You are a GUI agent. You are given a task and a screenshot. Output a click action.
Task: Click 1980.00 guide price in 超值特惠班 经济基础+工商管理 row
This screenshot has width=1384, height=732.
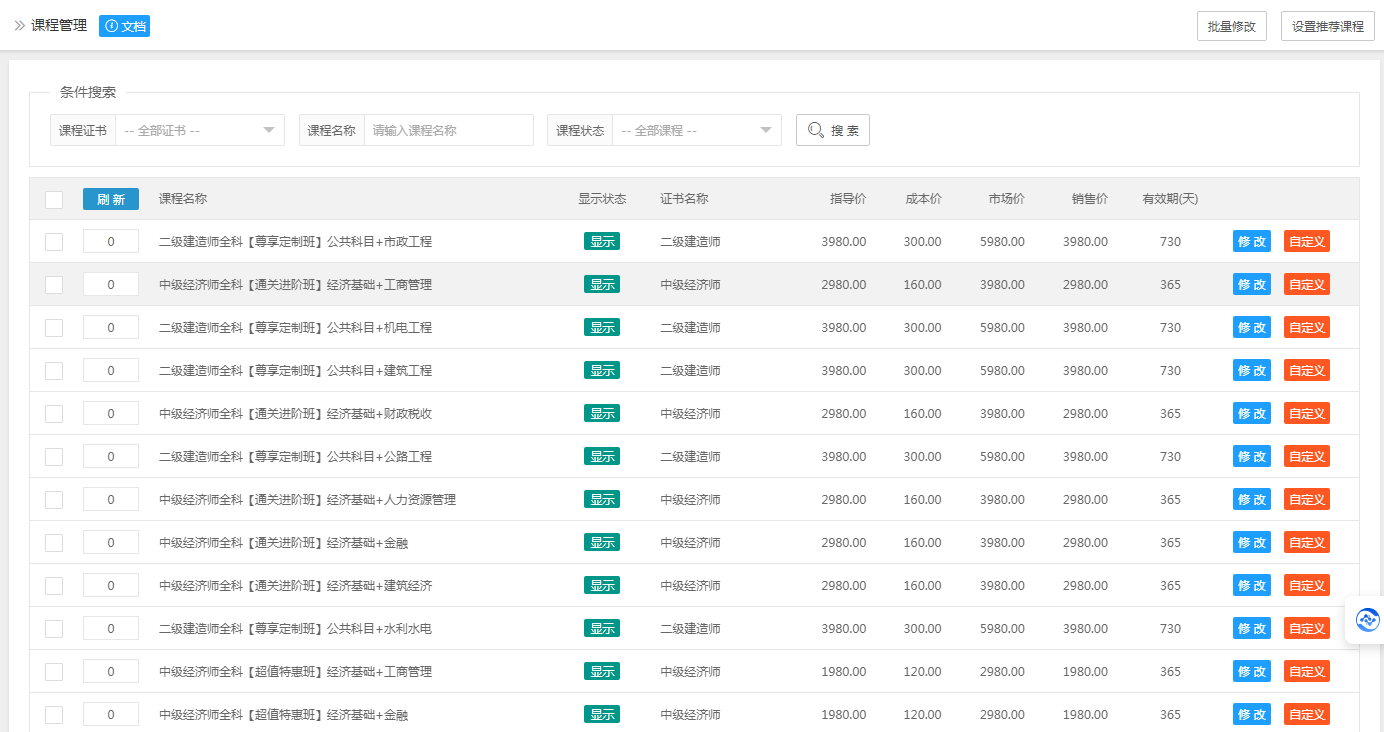point(844,672)
